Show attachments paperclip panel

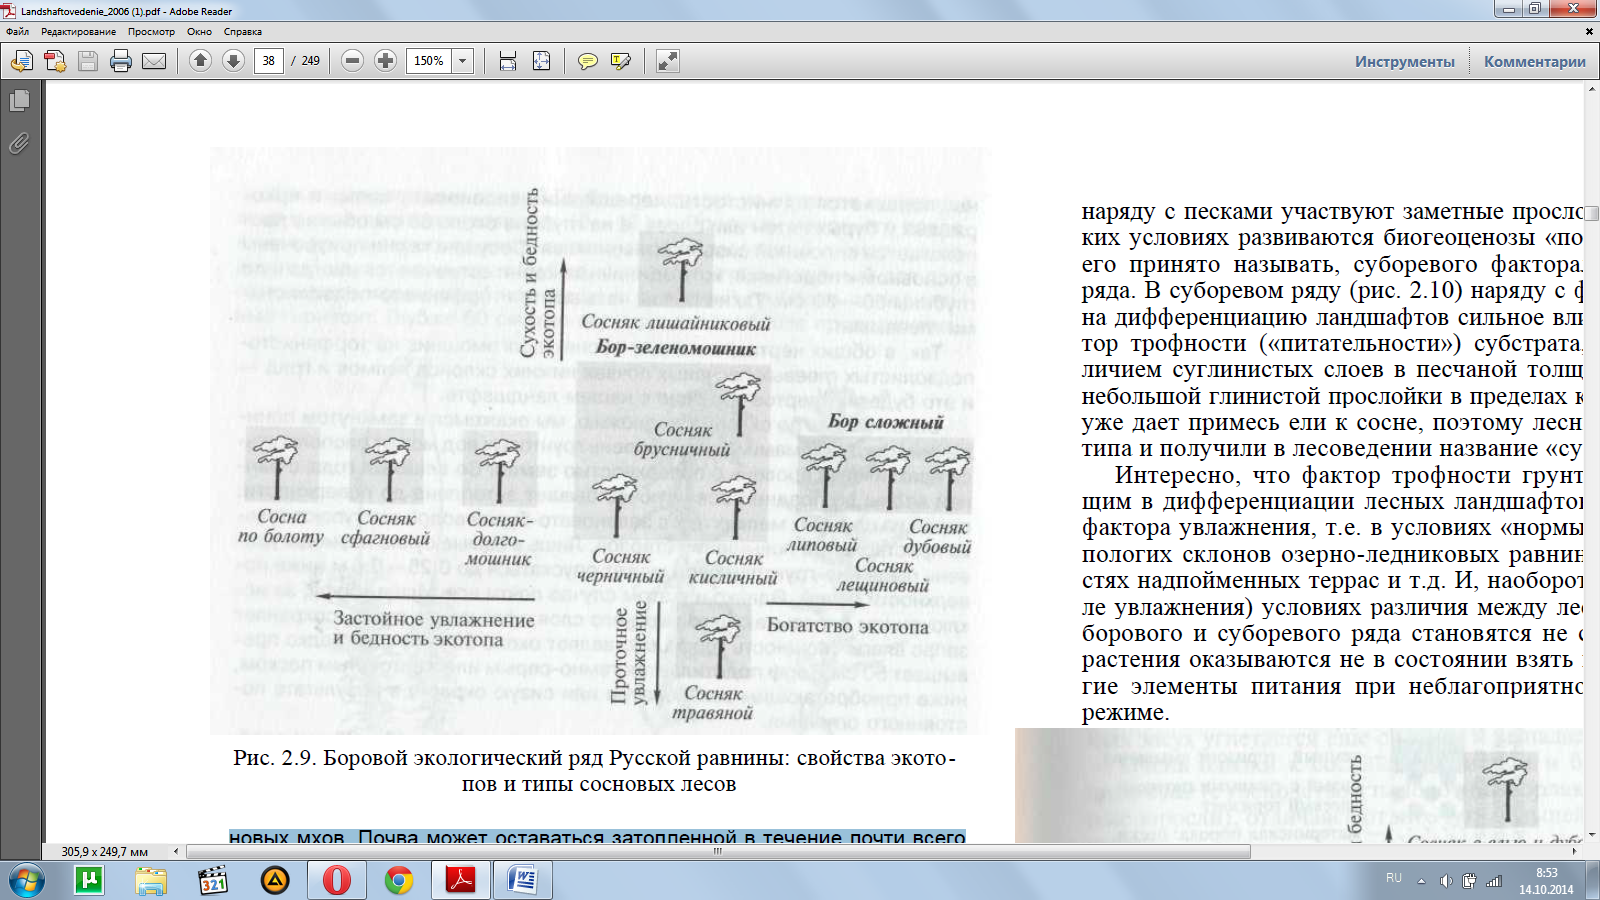pyautogui.click(x=19, y=144)
